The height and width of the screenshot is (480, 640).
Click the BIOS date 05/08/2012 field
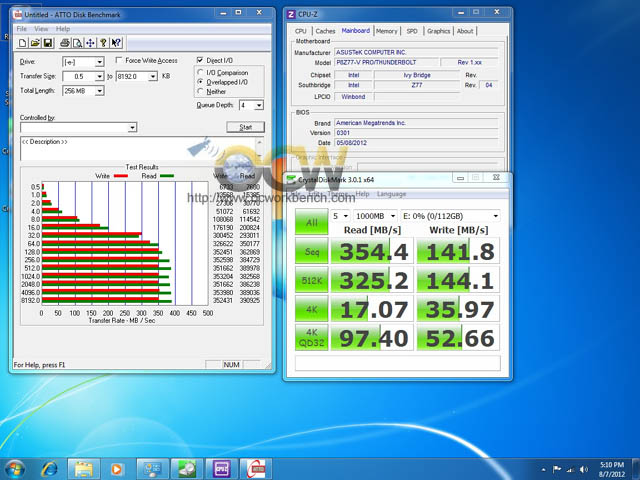click(416, 143)
